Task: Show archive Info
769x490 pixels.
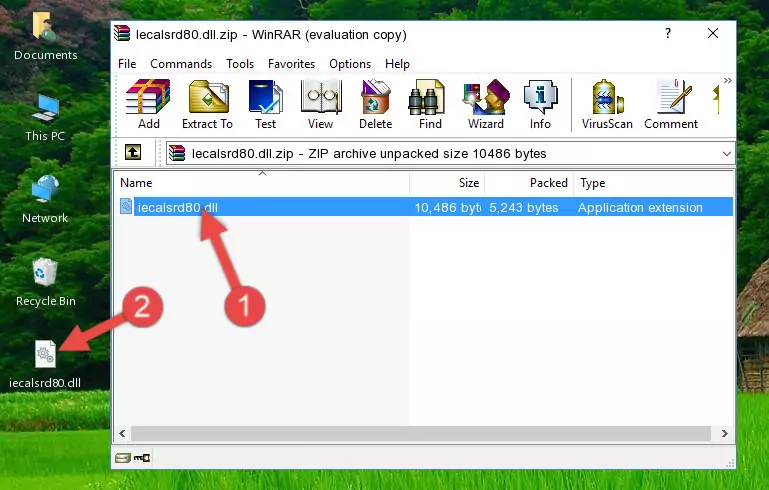Action: (x=540, y=104)
